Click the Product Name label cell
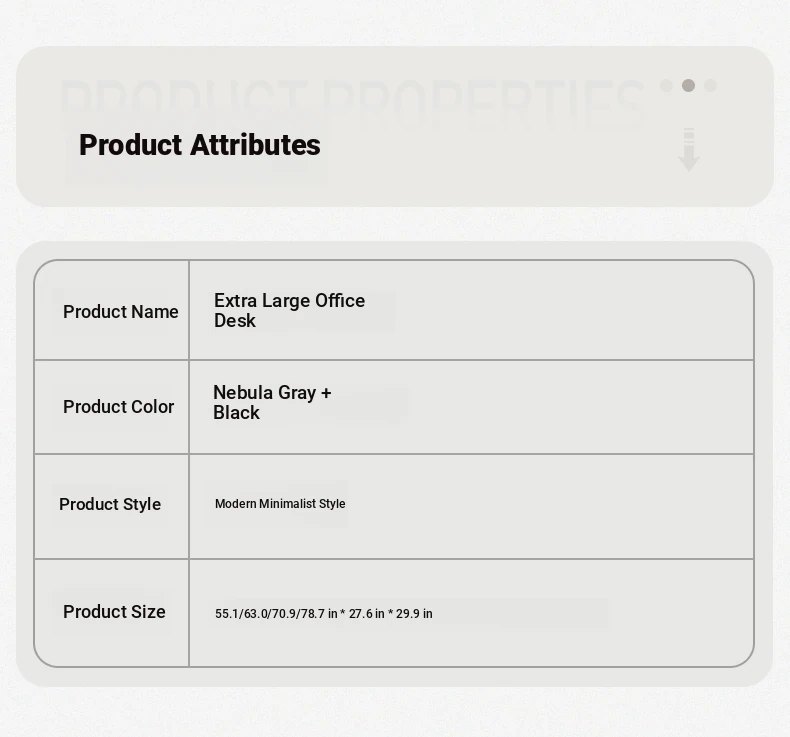 (x=112, y=311)
